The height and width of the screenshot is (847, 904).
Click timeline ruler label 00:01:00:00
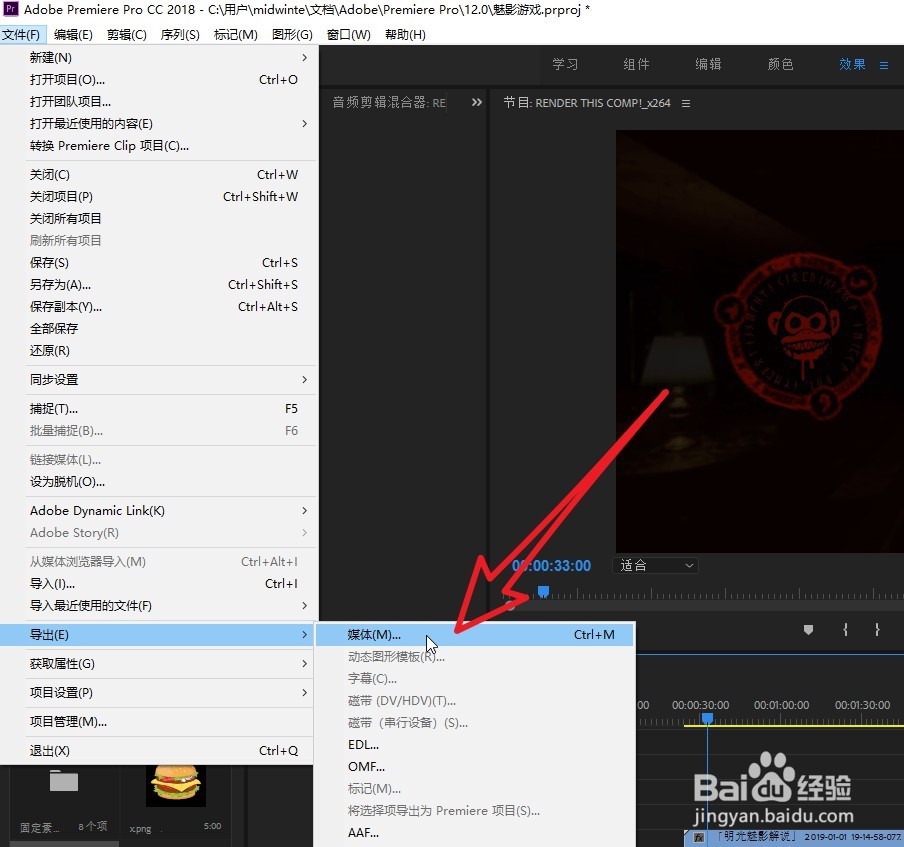(x=781, y=705)
